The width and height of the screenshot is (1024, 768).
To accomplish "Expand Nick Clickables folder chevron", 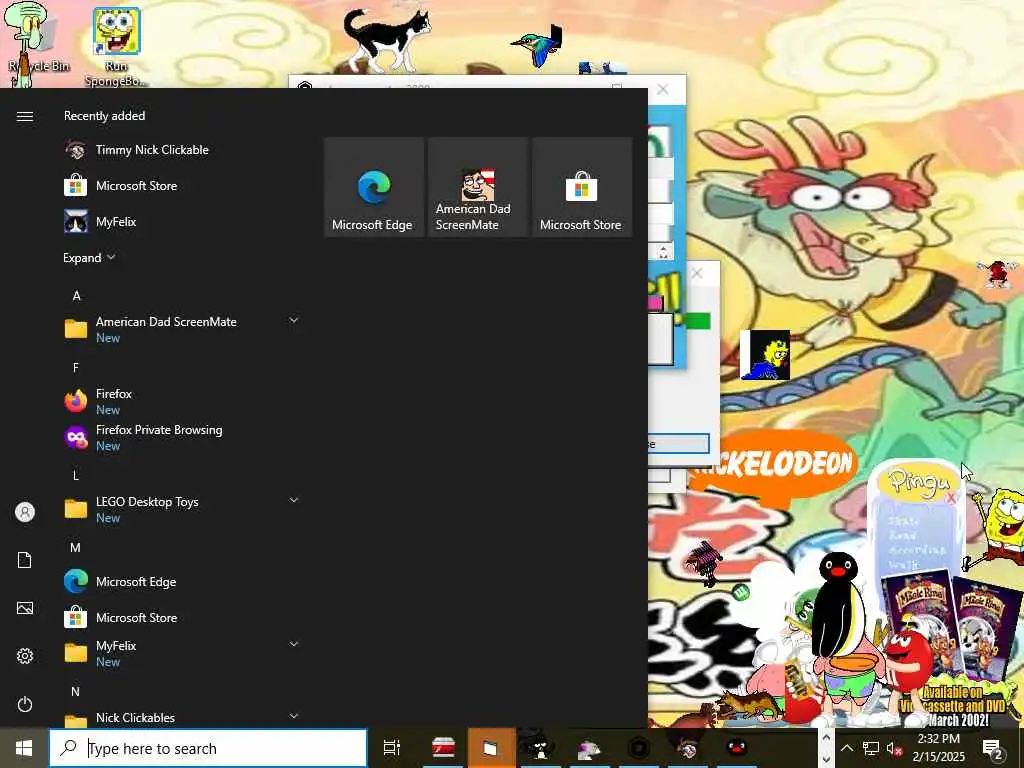I will click(x=294, y=716).
